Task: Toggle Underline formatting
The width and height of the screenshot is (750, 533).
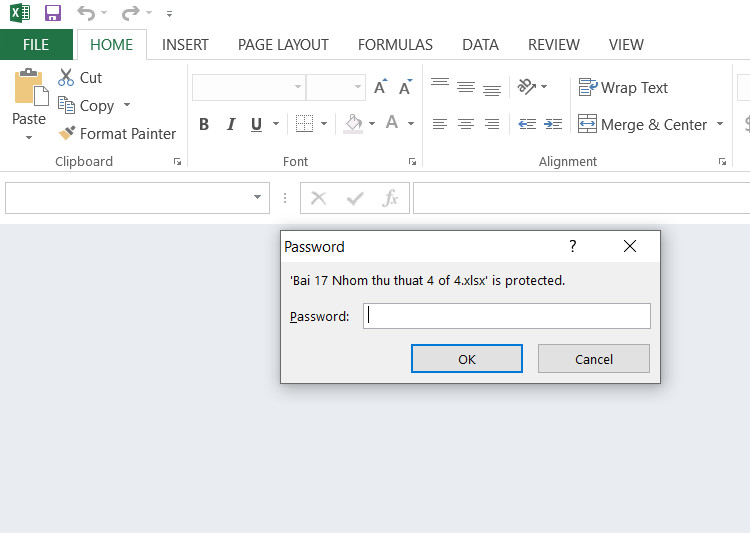Action: (x=256, y=124)
